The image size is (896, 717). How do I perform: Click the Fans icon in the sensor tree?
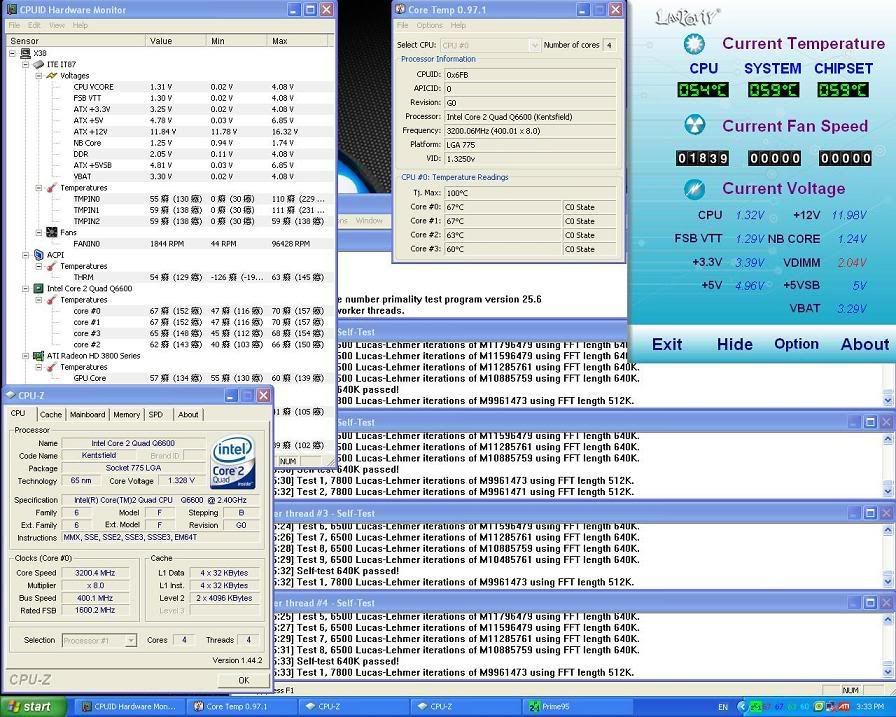pyautogui.click(x=51, y=233)
